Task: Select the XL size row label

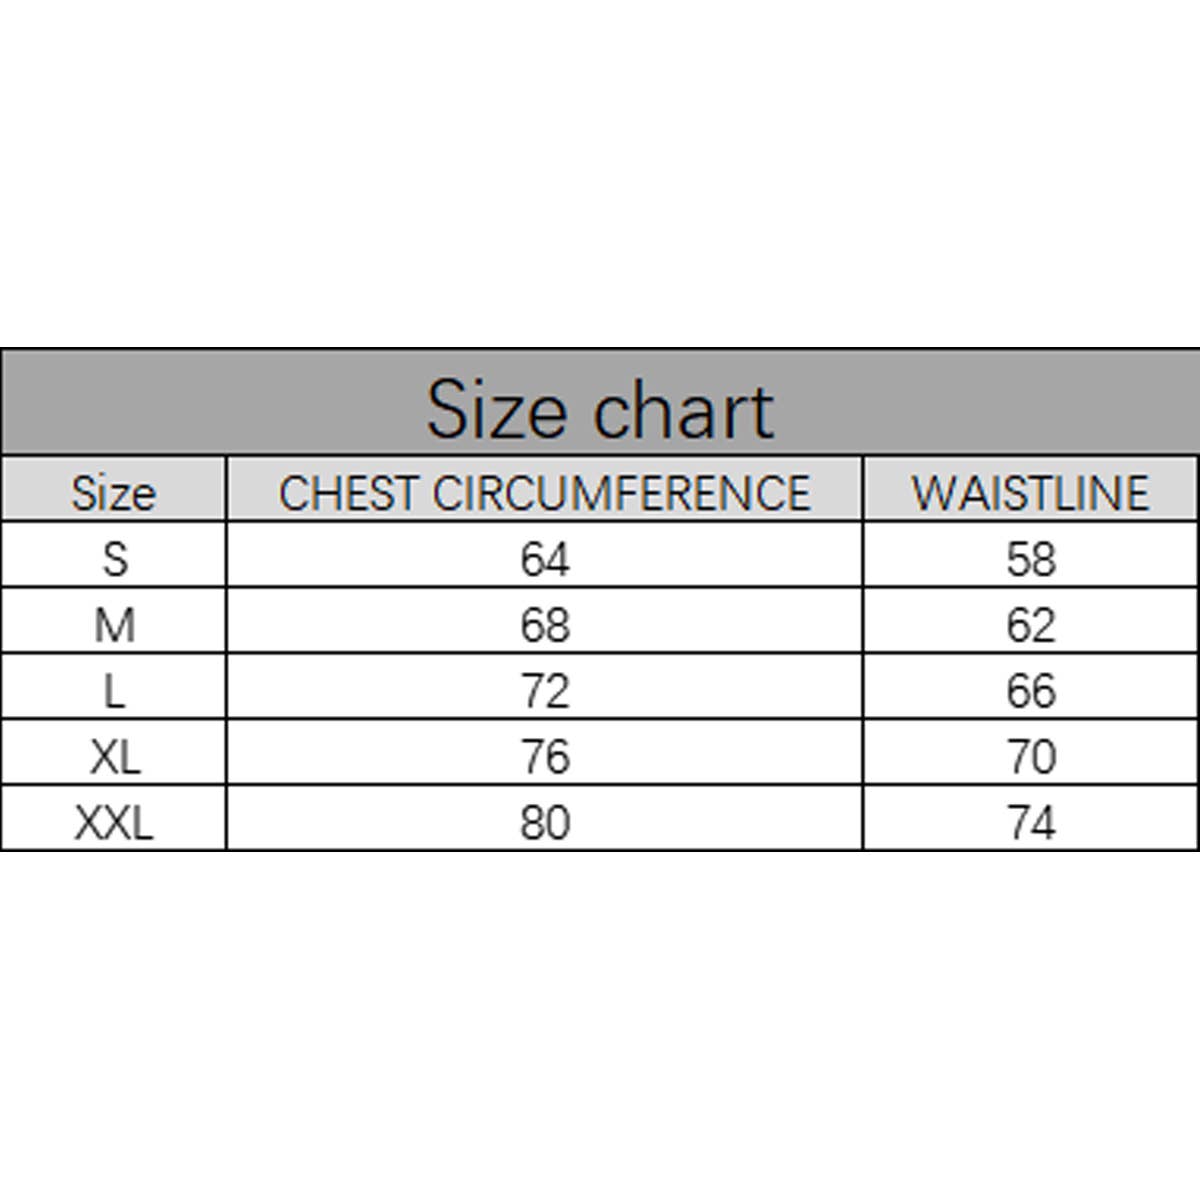Action: coord(115,757)
